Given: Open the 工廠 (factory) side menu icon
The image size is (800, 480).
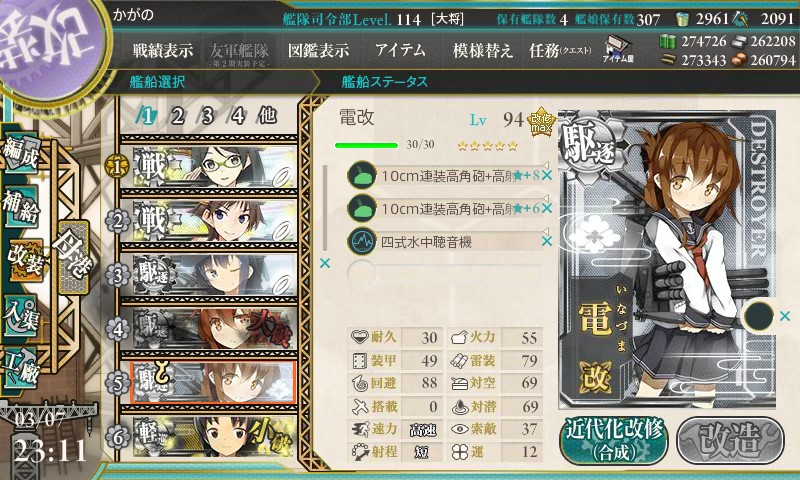Looking at the screenshot, I should 21,367.
